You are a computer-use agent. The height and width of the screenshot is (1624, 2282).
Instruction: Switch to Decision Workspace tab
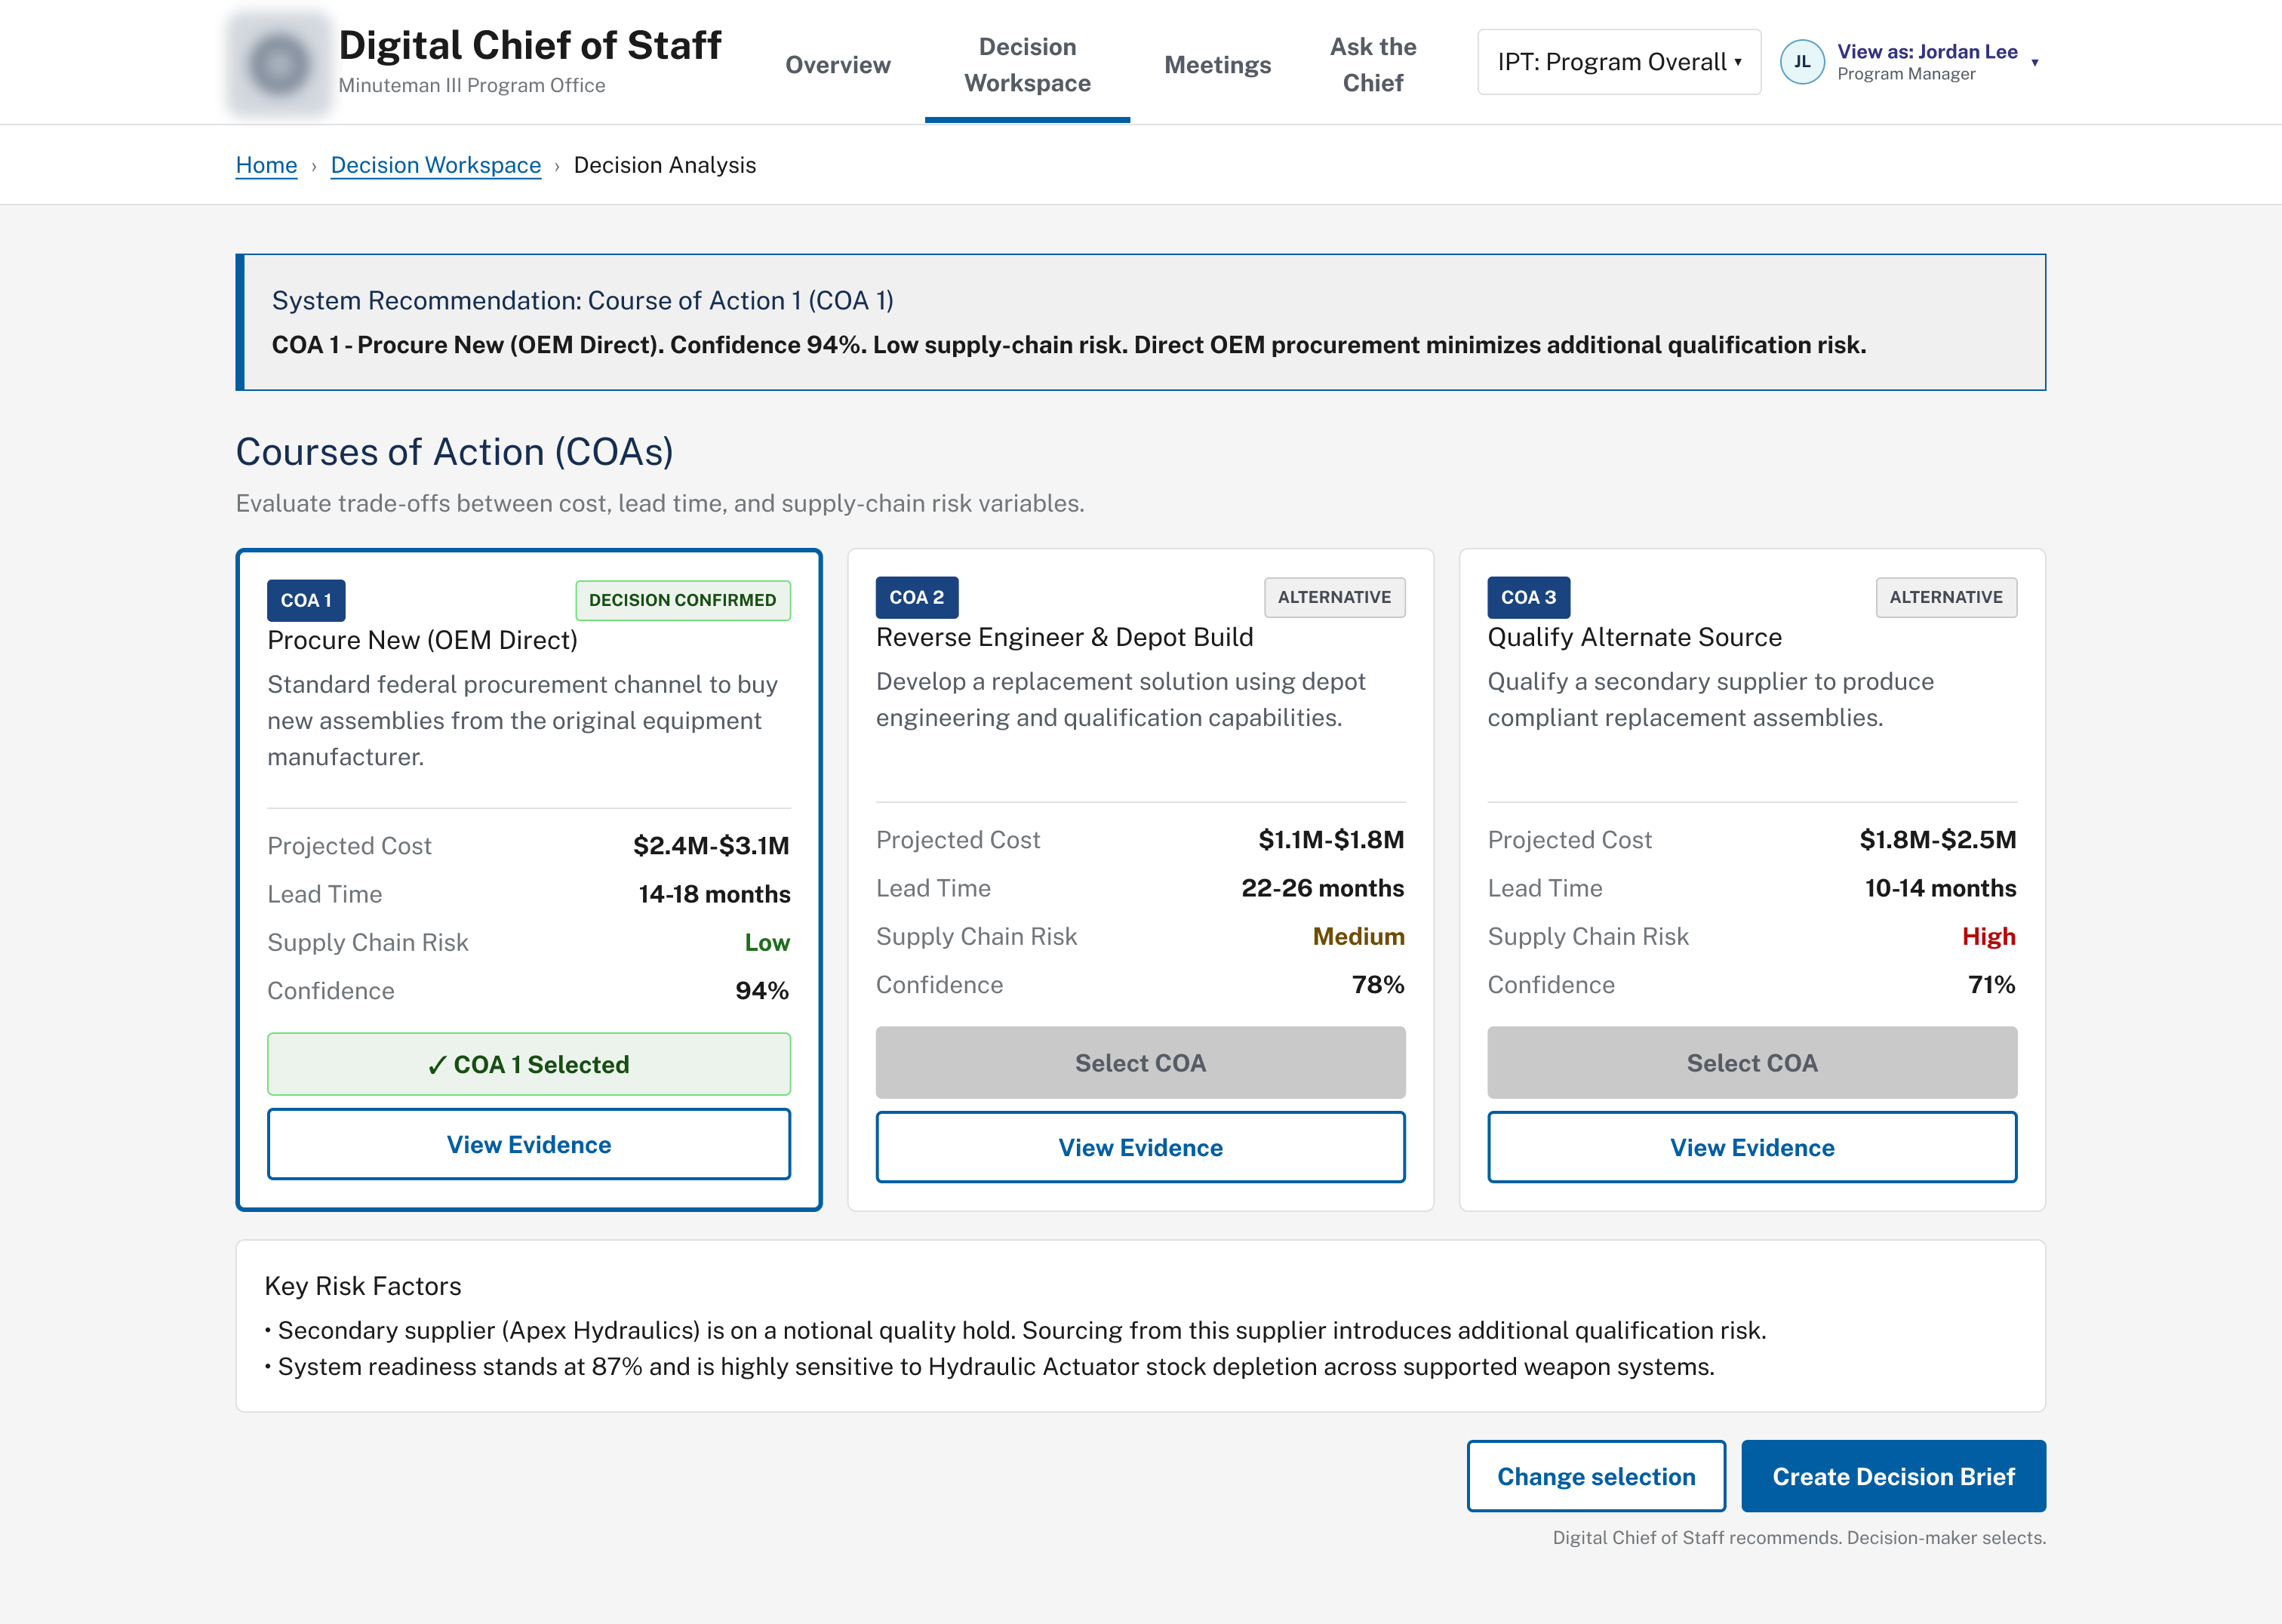pos(1027,65)
